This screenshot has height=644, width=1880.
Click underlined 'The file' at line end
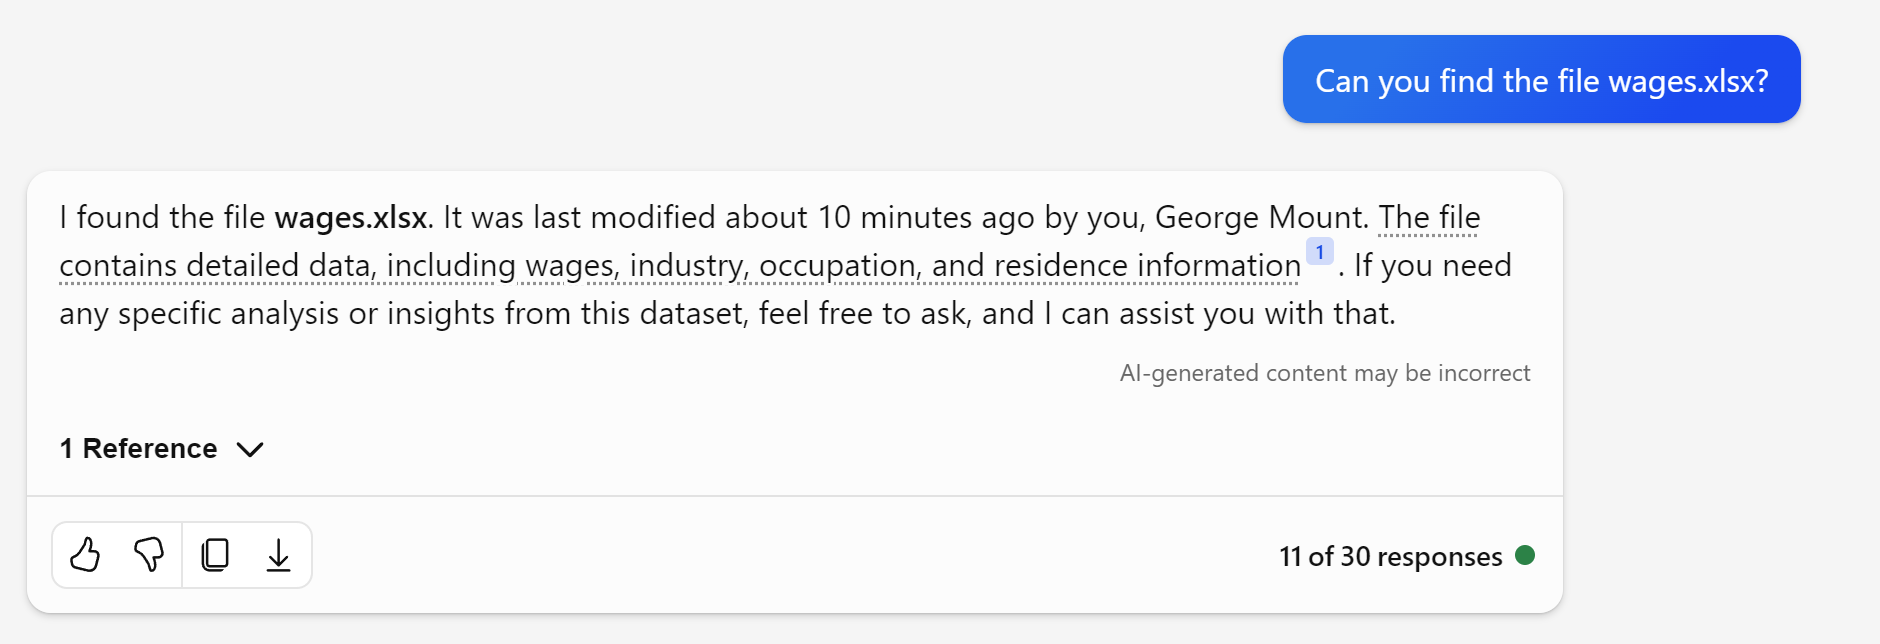click(1429, 217)
